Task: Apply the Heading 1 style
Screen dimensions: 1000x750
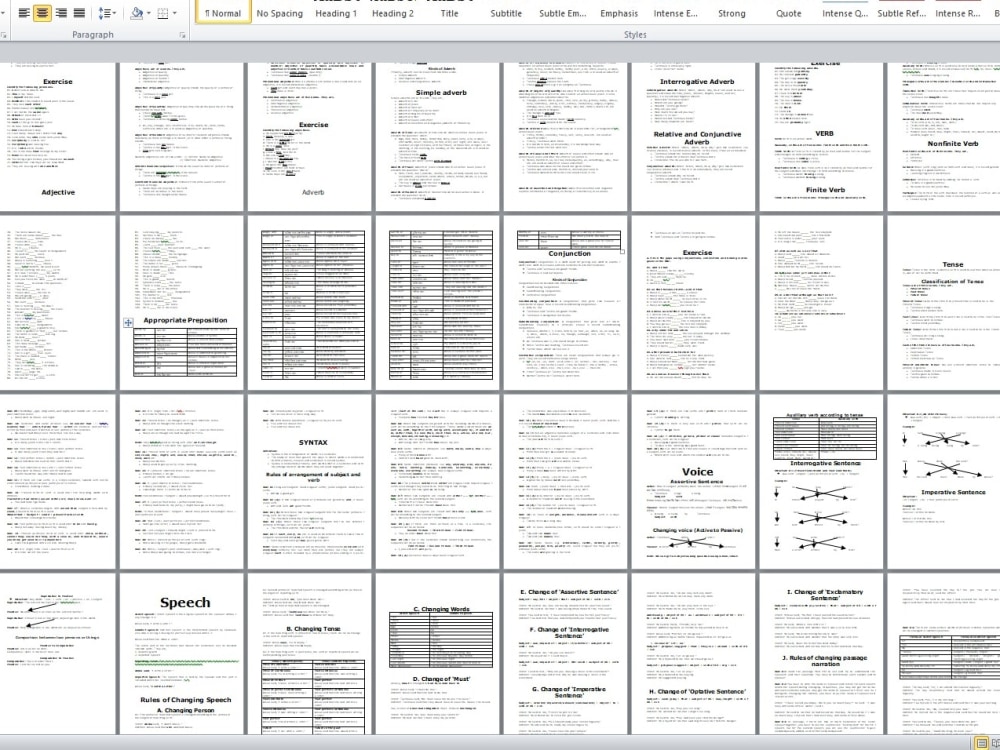Action: [x=336, y=13]
